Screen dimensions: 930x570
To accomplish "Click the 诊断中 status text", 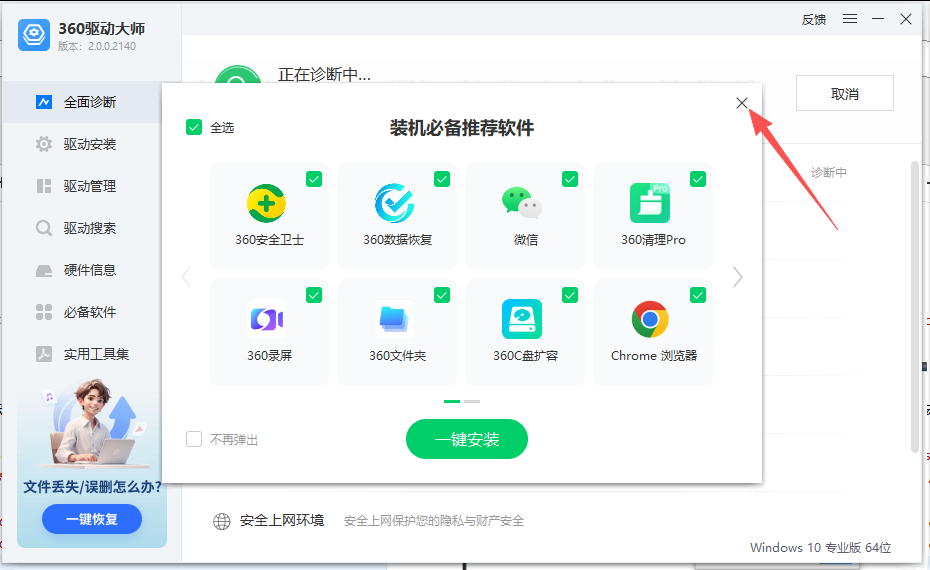I will point(829,173).
